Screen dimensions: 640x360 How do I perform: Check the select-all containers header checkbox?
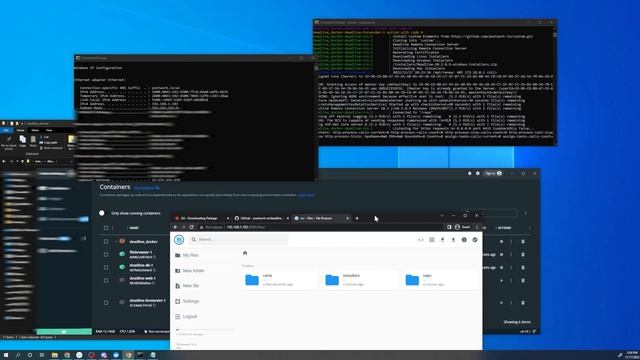pos(106,228)
